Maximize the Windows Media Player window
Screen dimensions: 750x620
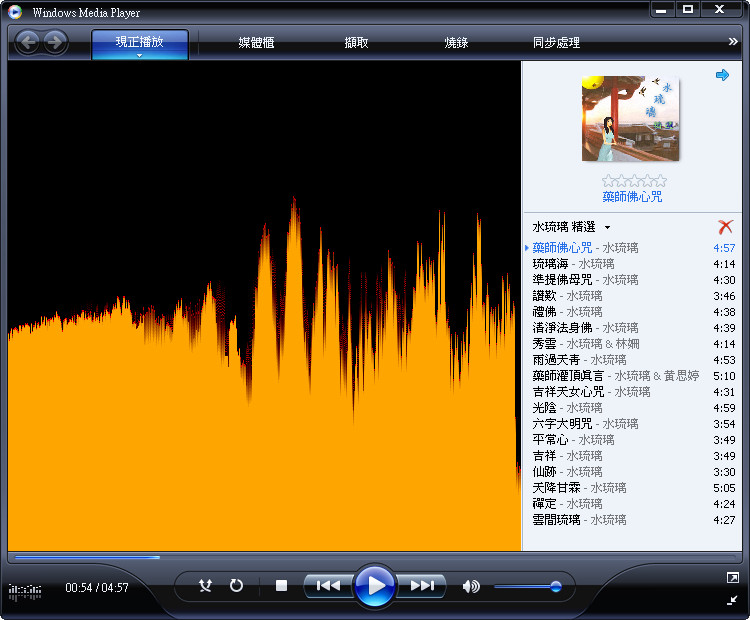tap(688, 10)
